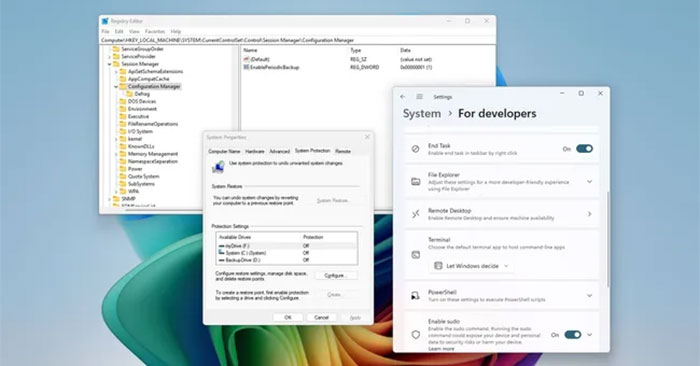The height and width of the screenshot is (366, 700).
Task: Click the System Protection shield computer icon
Action: click(x=218, y=166)
